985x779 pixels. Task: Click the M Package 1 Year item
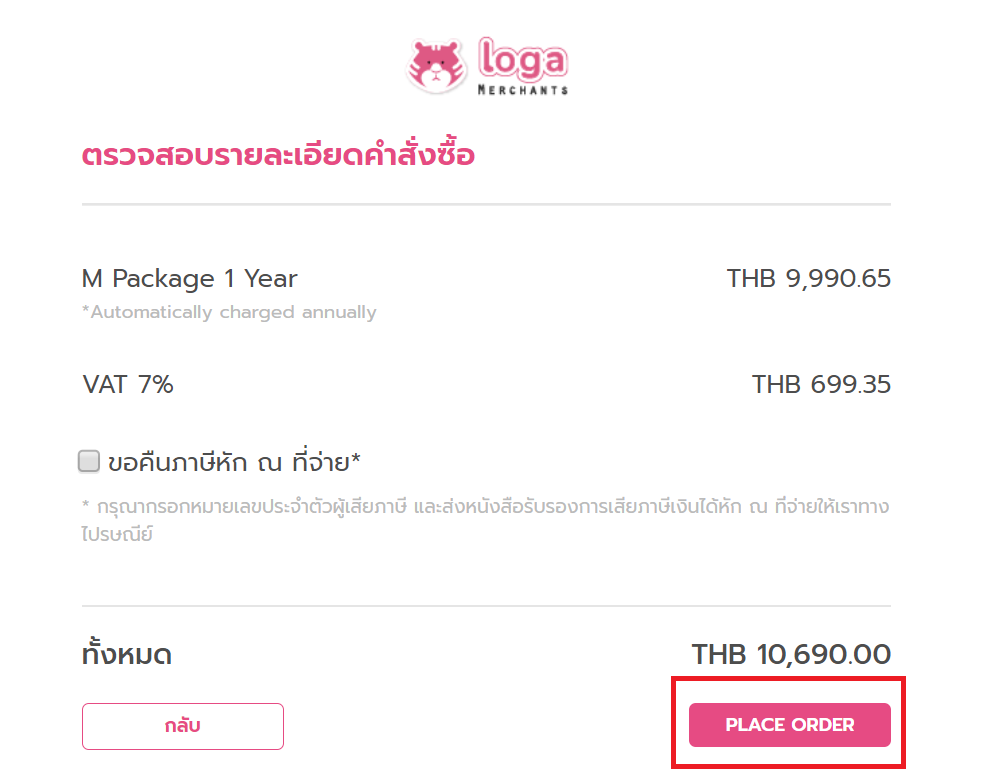pyautogui.click(x=190, y=278)
